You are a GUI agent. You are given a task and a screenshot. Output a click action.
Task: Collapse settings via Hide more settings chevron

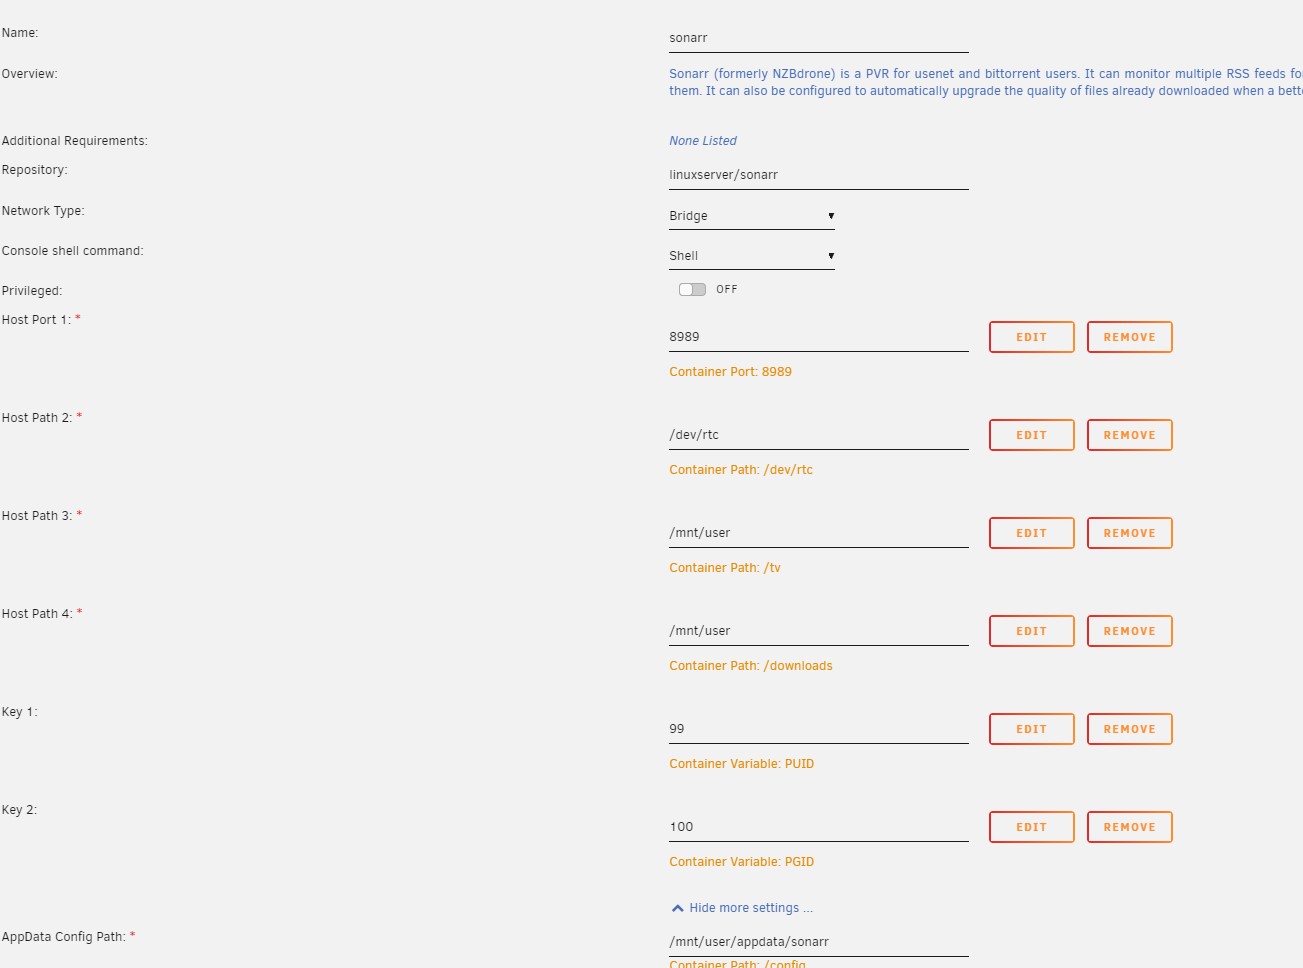pyautogui.click(x=677, y=907)
